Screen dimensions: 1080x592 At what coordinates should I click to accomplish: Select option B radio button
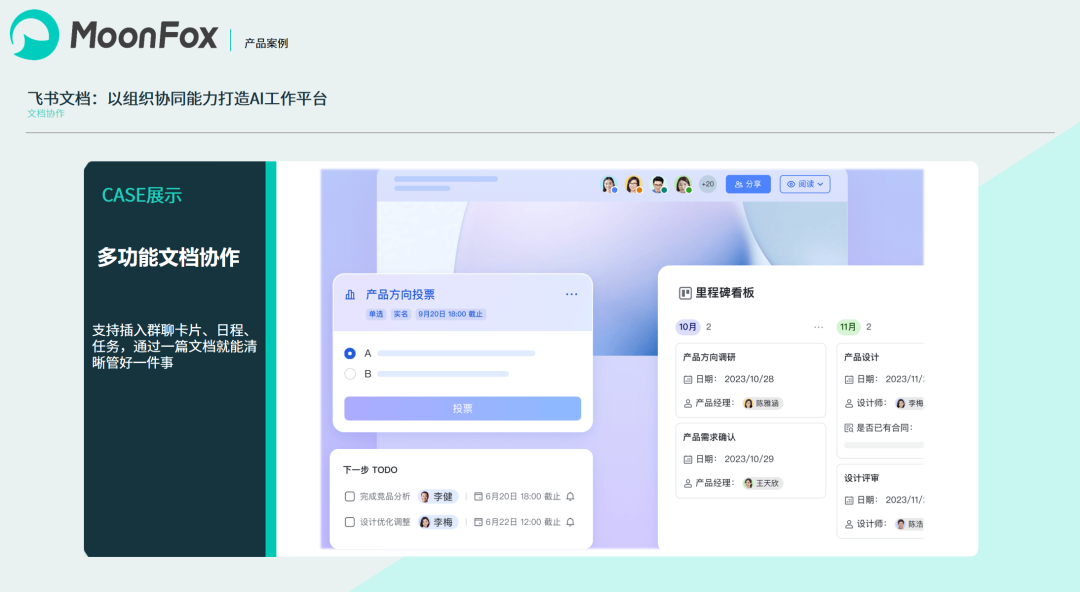(350, 374)
